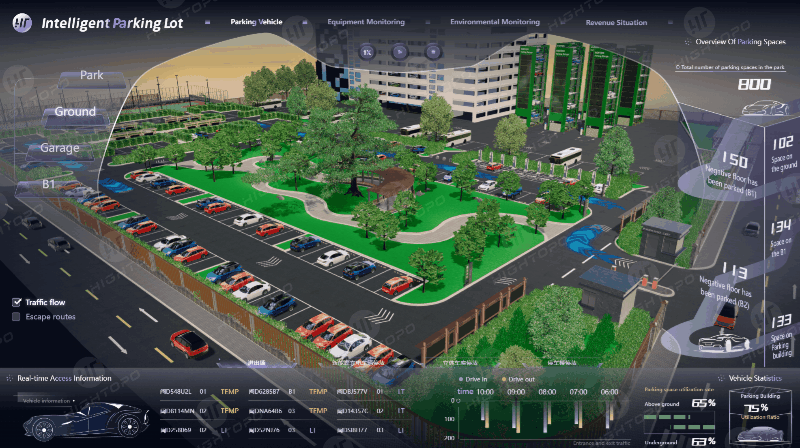Click the Underground 63% utilization value

[x=703, y=441]
